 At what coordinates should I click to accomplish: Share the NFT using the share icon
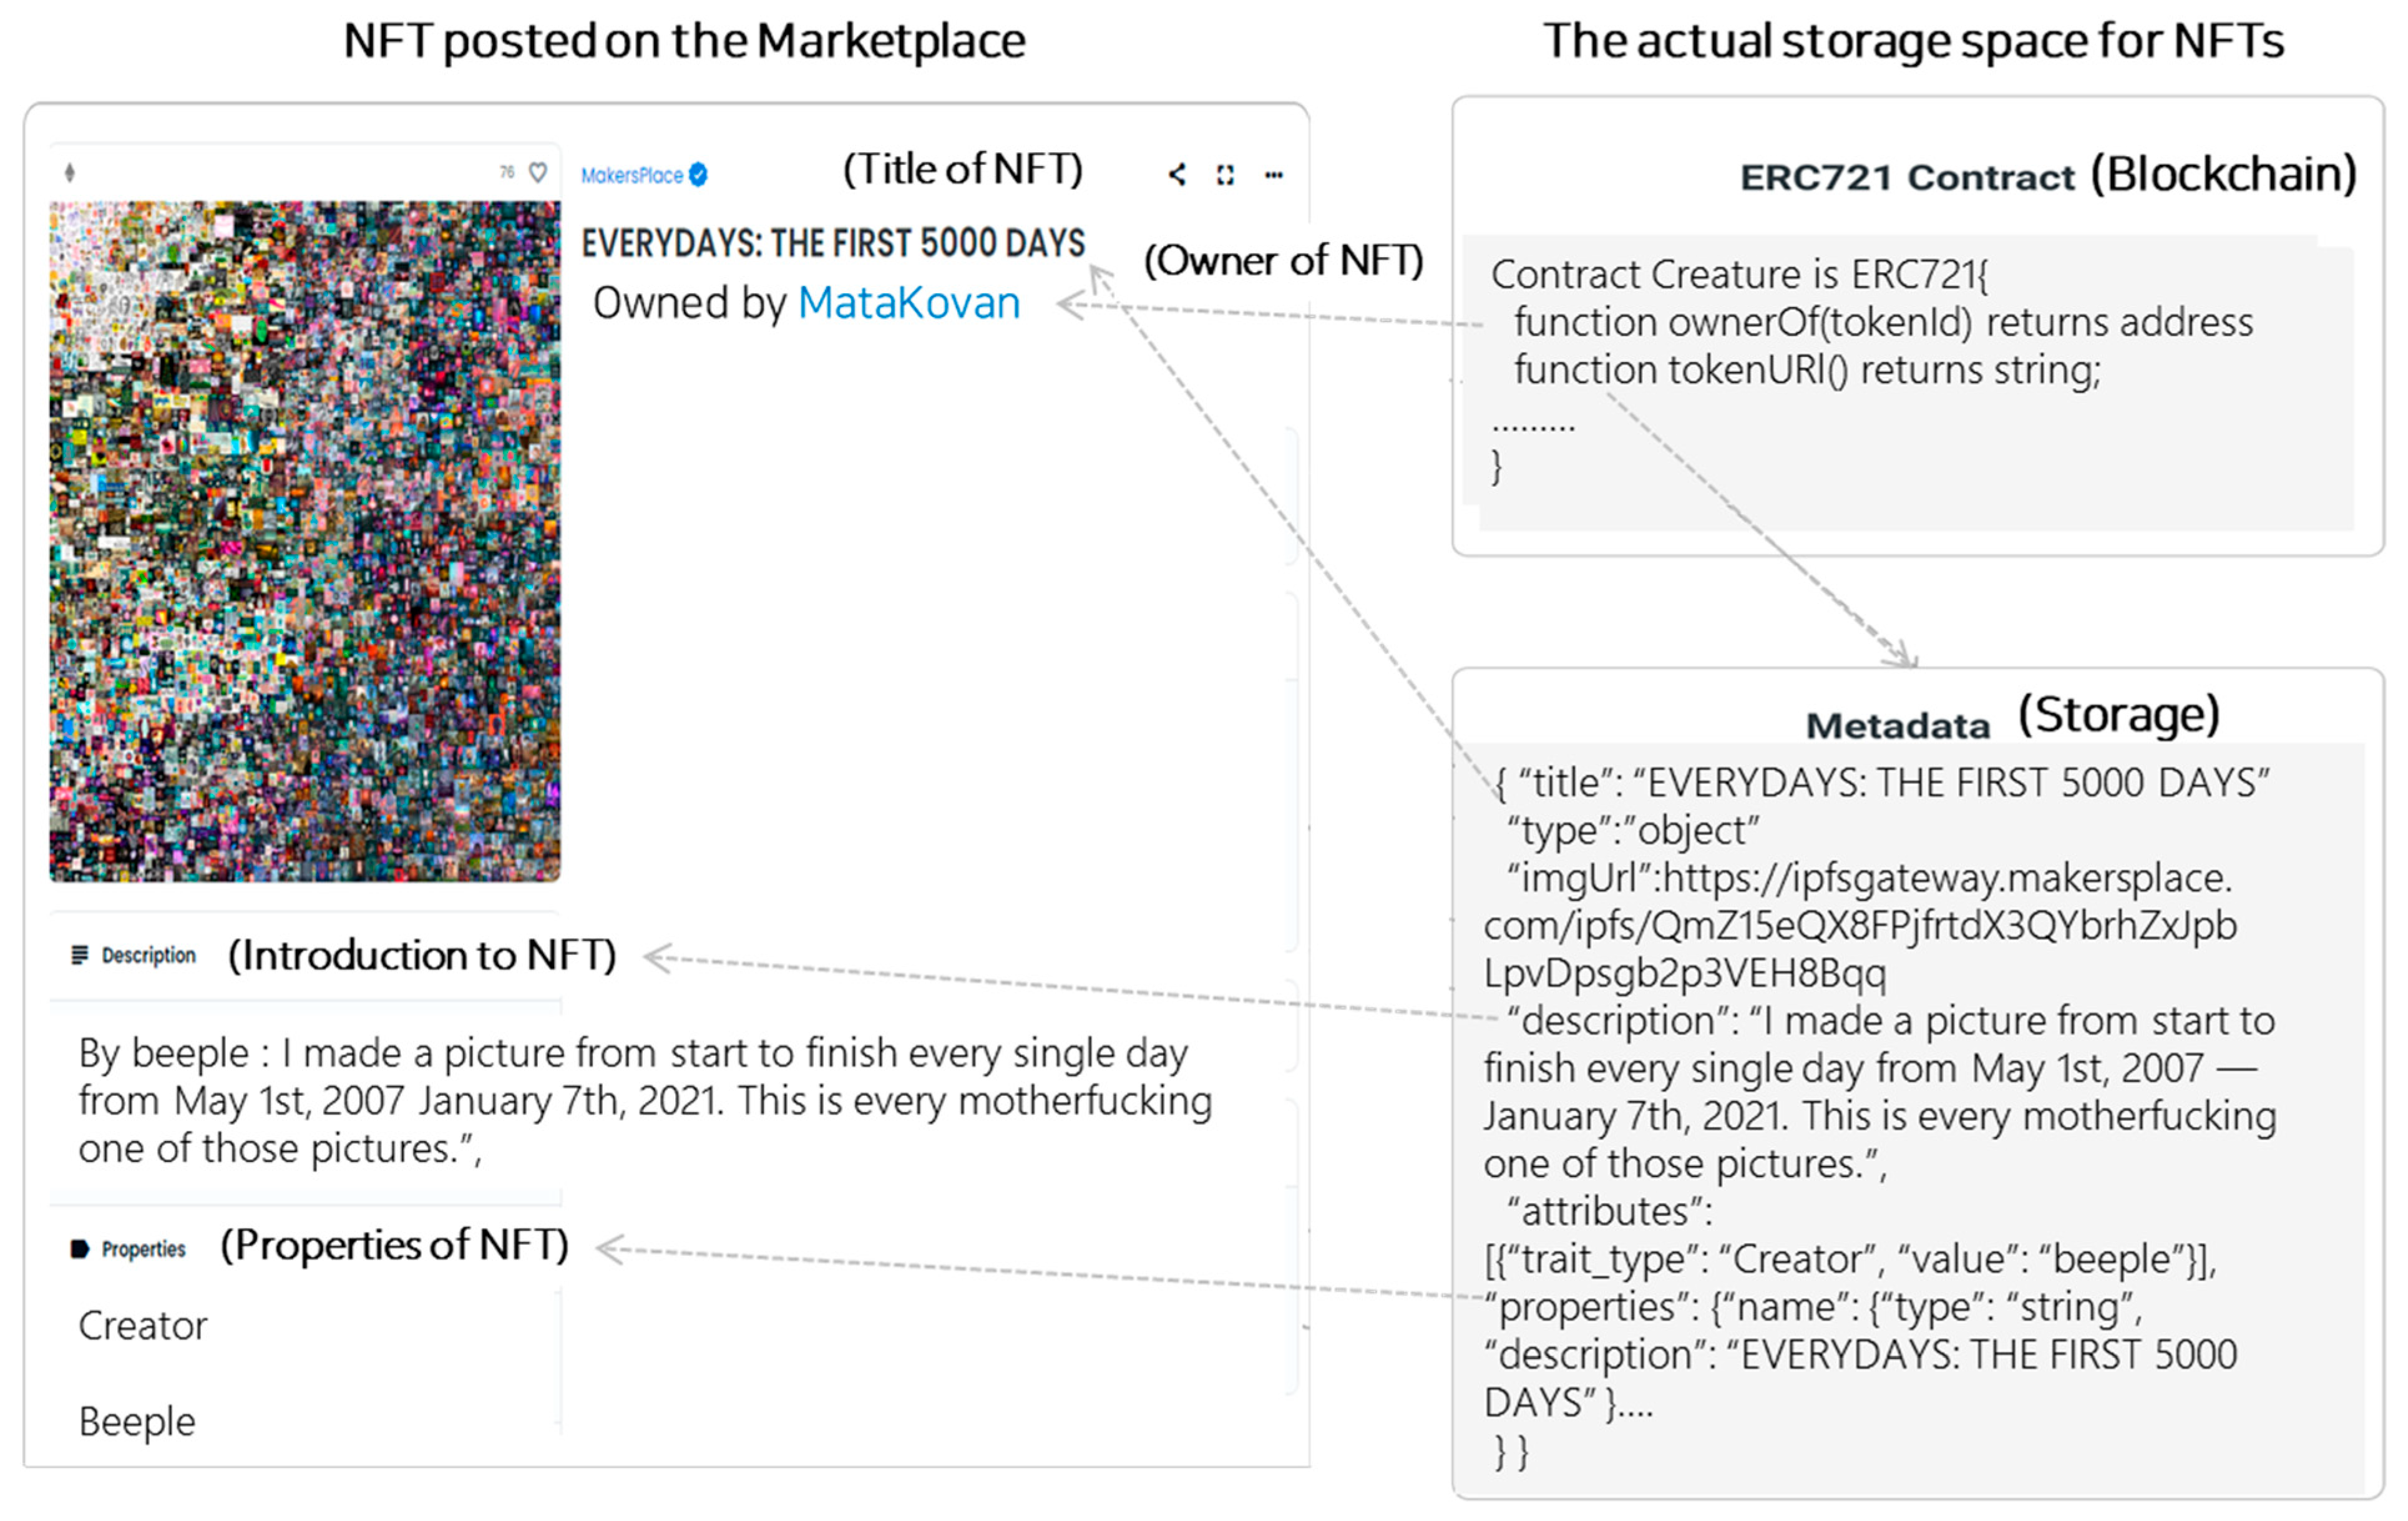pyautogui.click(x=1177, y=175)
